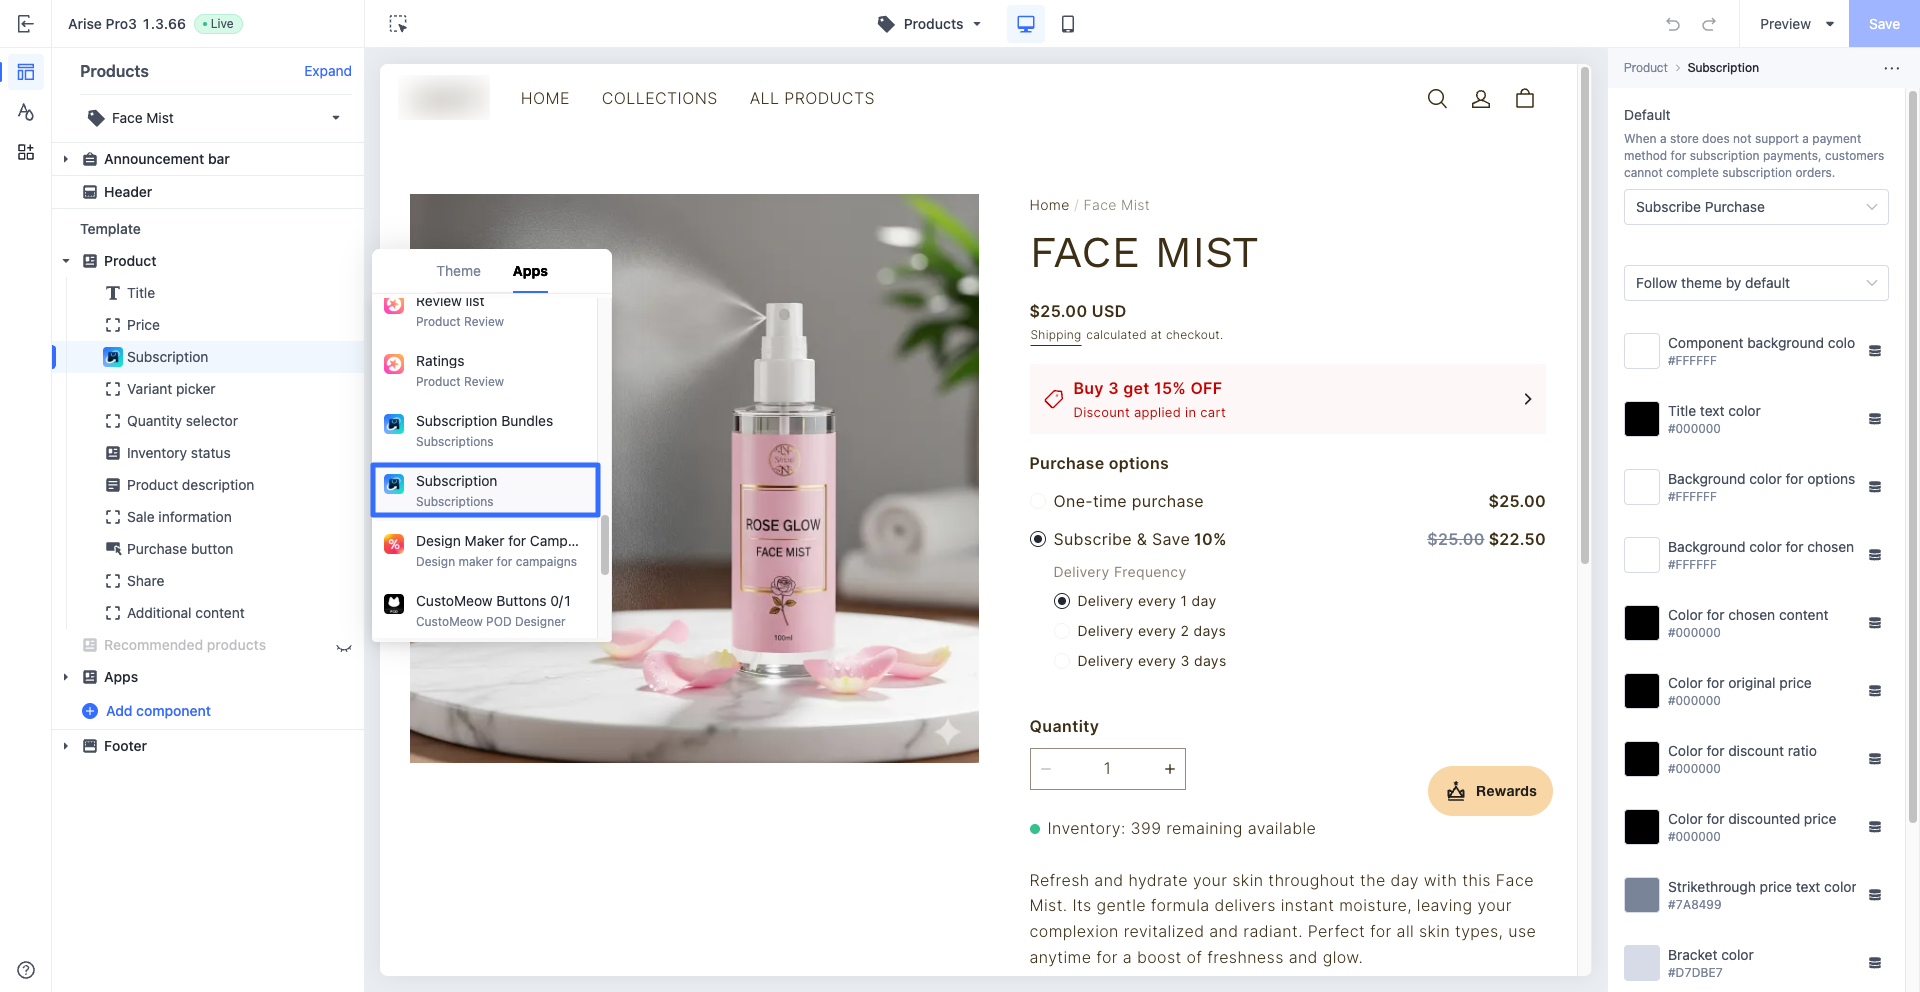Open the Follow theme by default dropdown

1756,283
